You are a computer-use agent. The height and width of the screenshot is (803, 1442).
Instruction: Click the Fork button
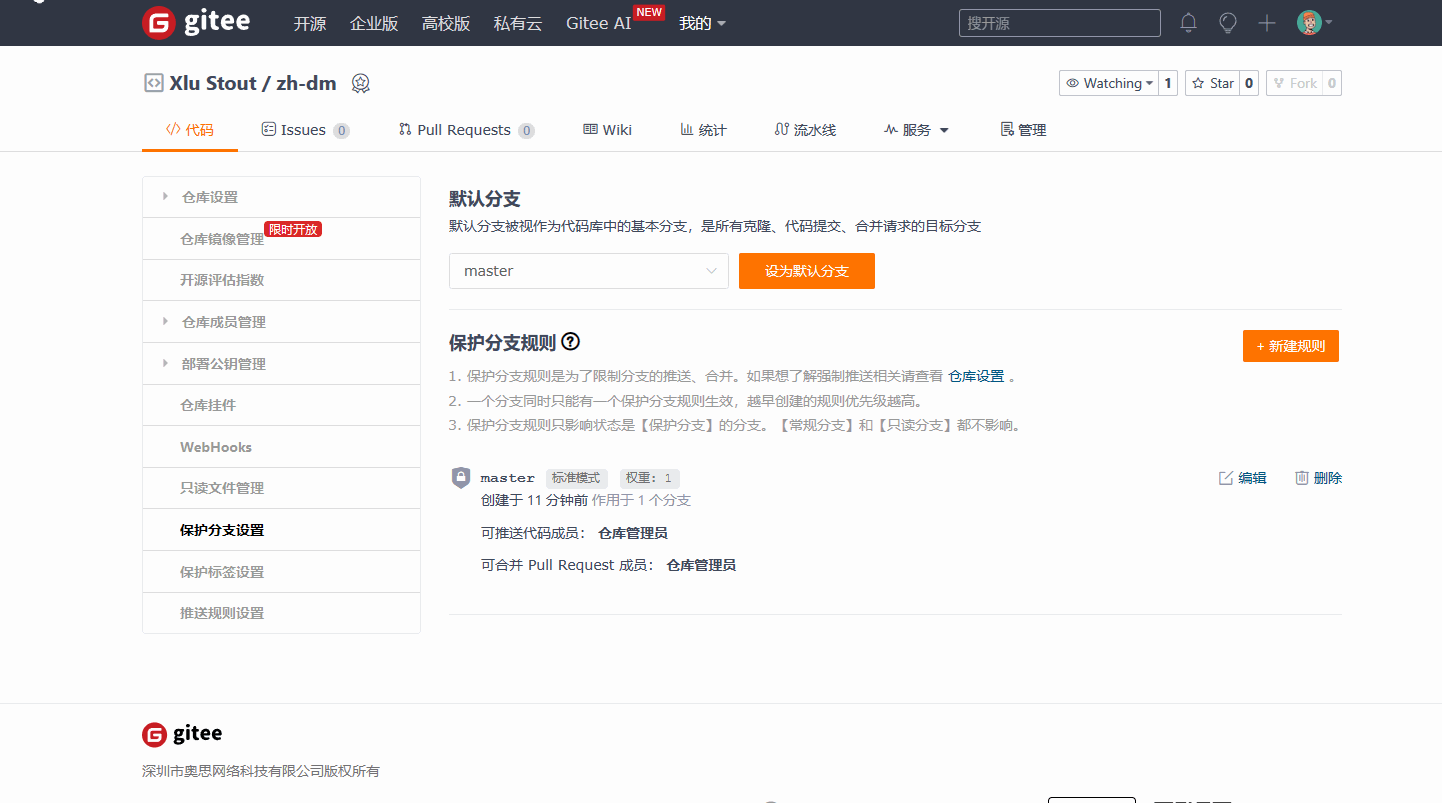[x=1294, y=83]
